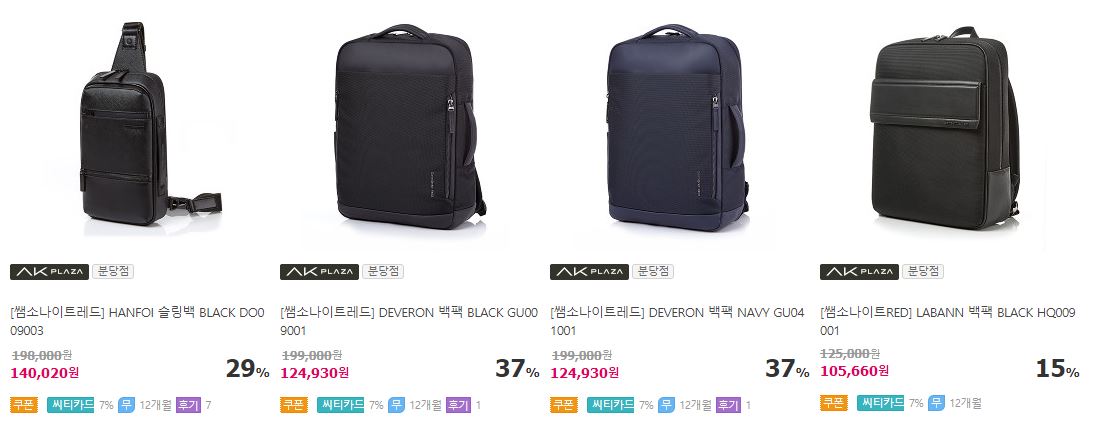Click the orange 쿠폰 badge under HANFOI sling bag
Viewport: 1099px width, 435px height.
25,405
